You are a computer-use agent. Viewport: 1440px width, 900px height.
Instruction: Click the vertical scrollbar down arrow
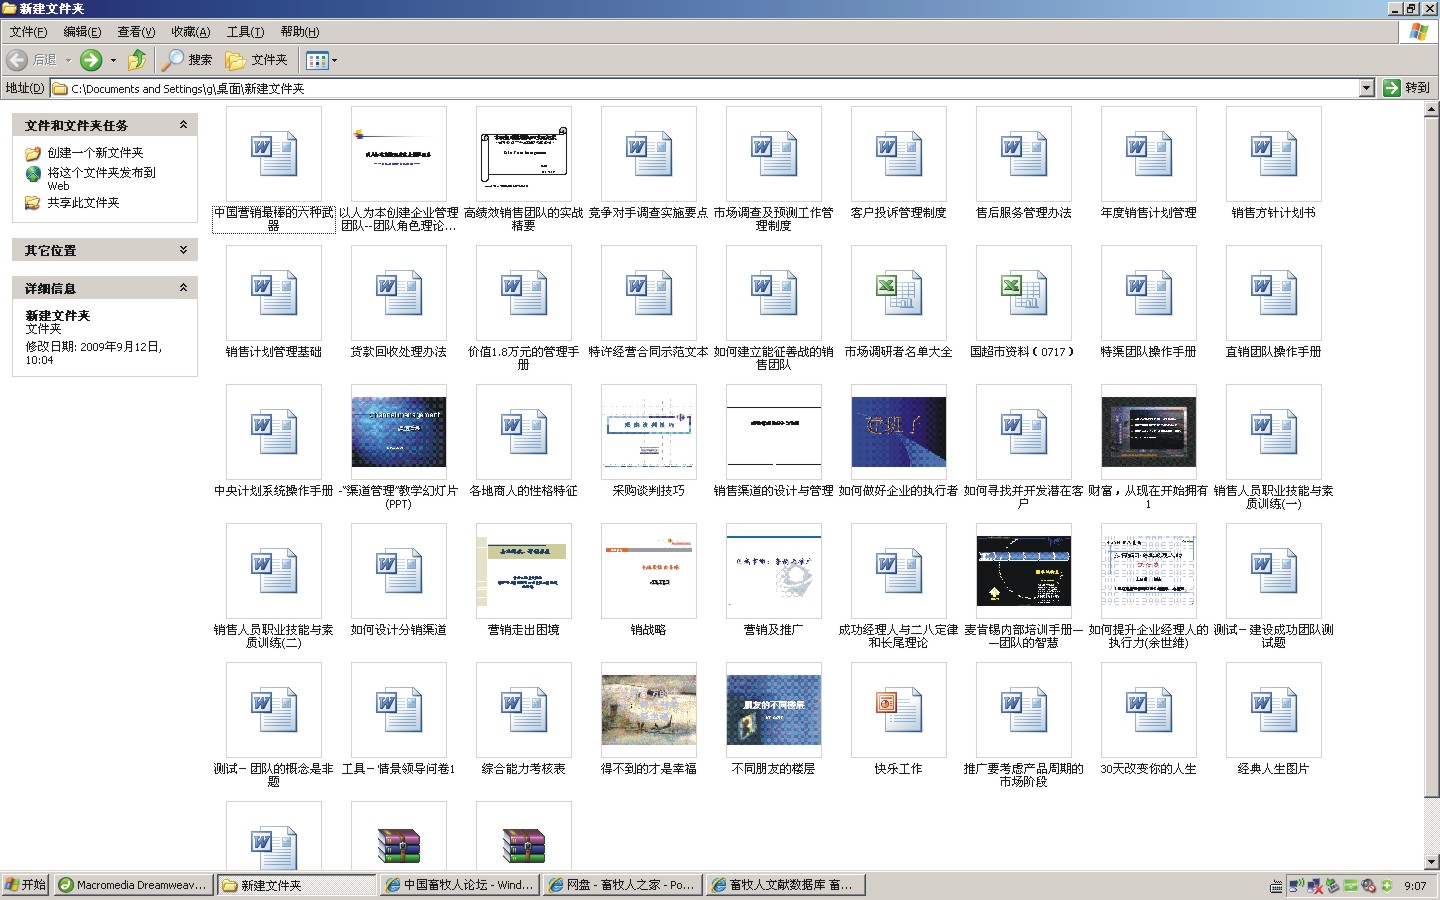tap(1431, 861)
